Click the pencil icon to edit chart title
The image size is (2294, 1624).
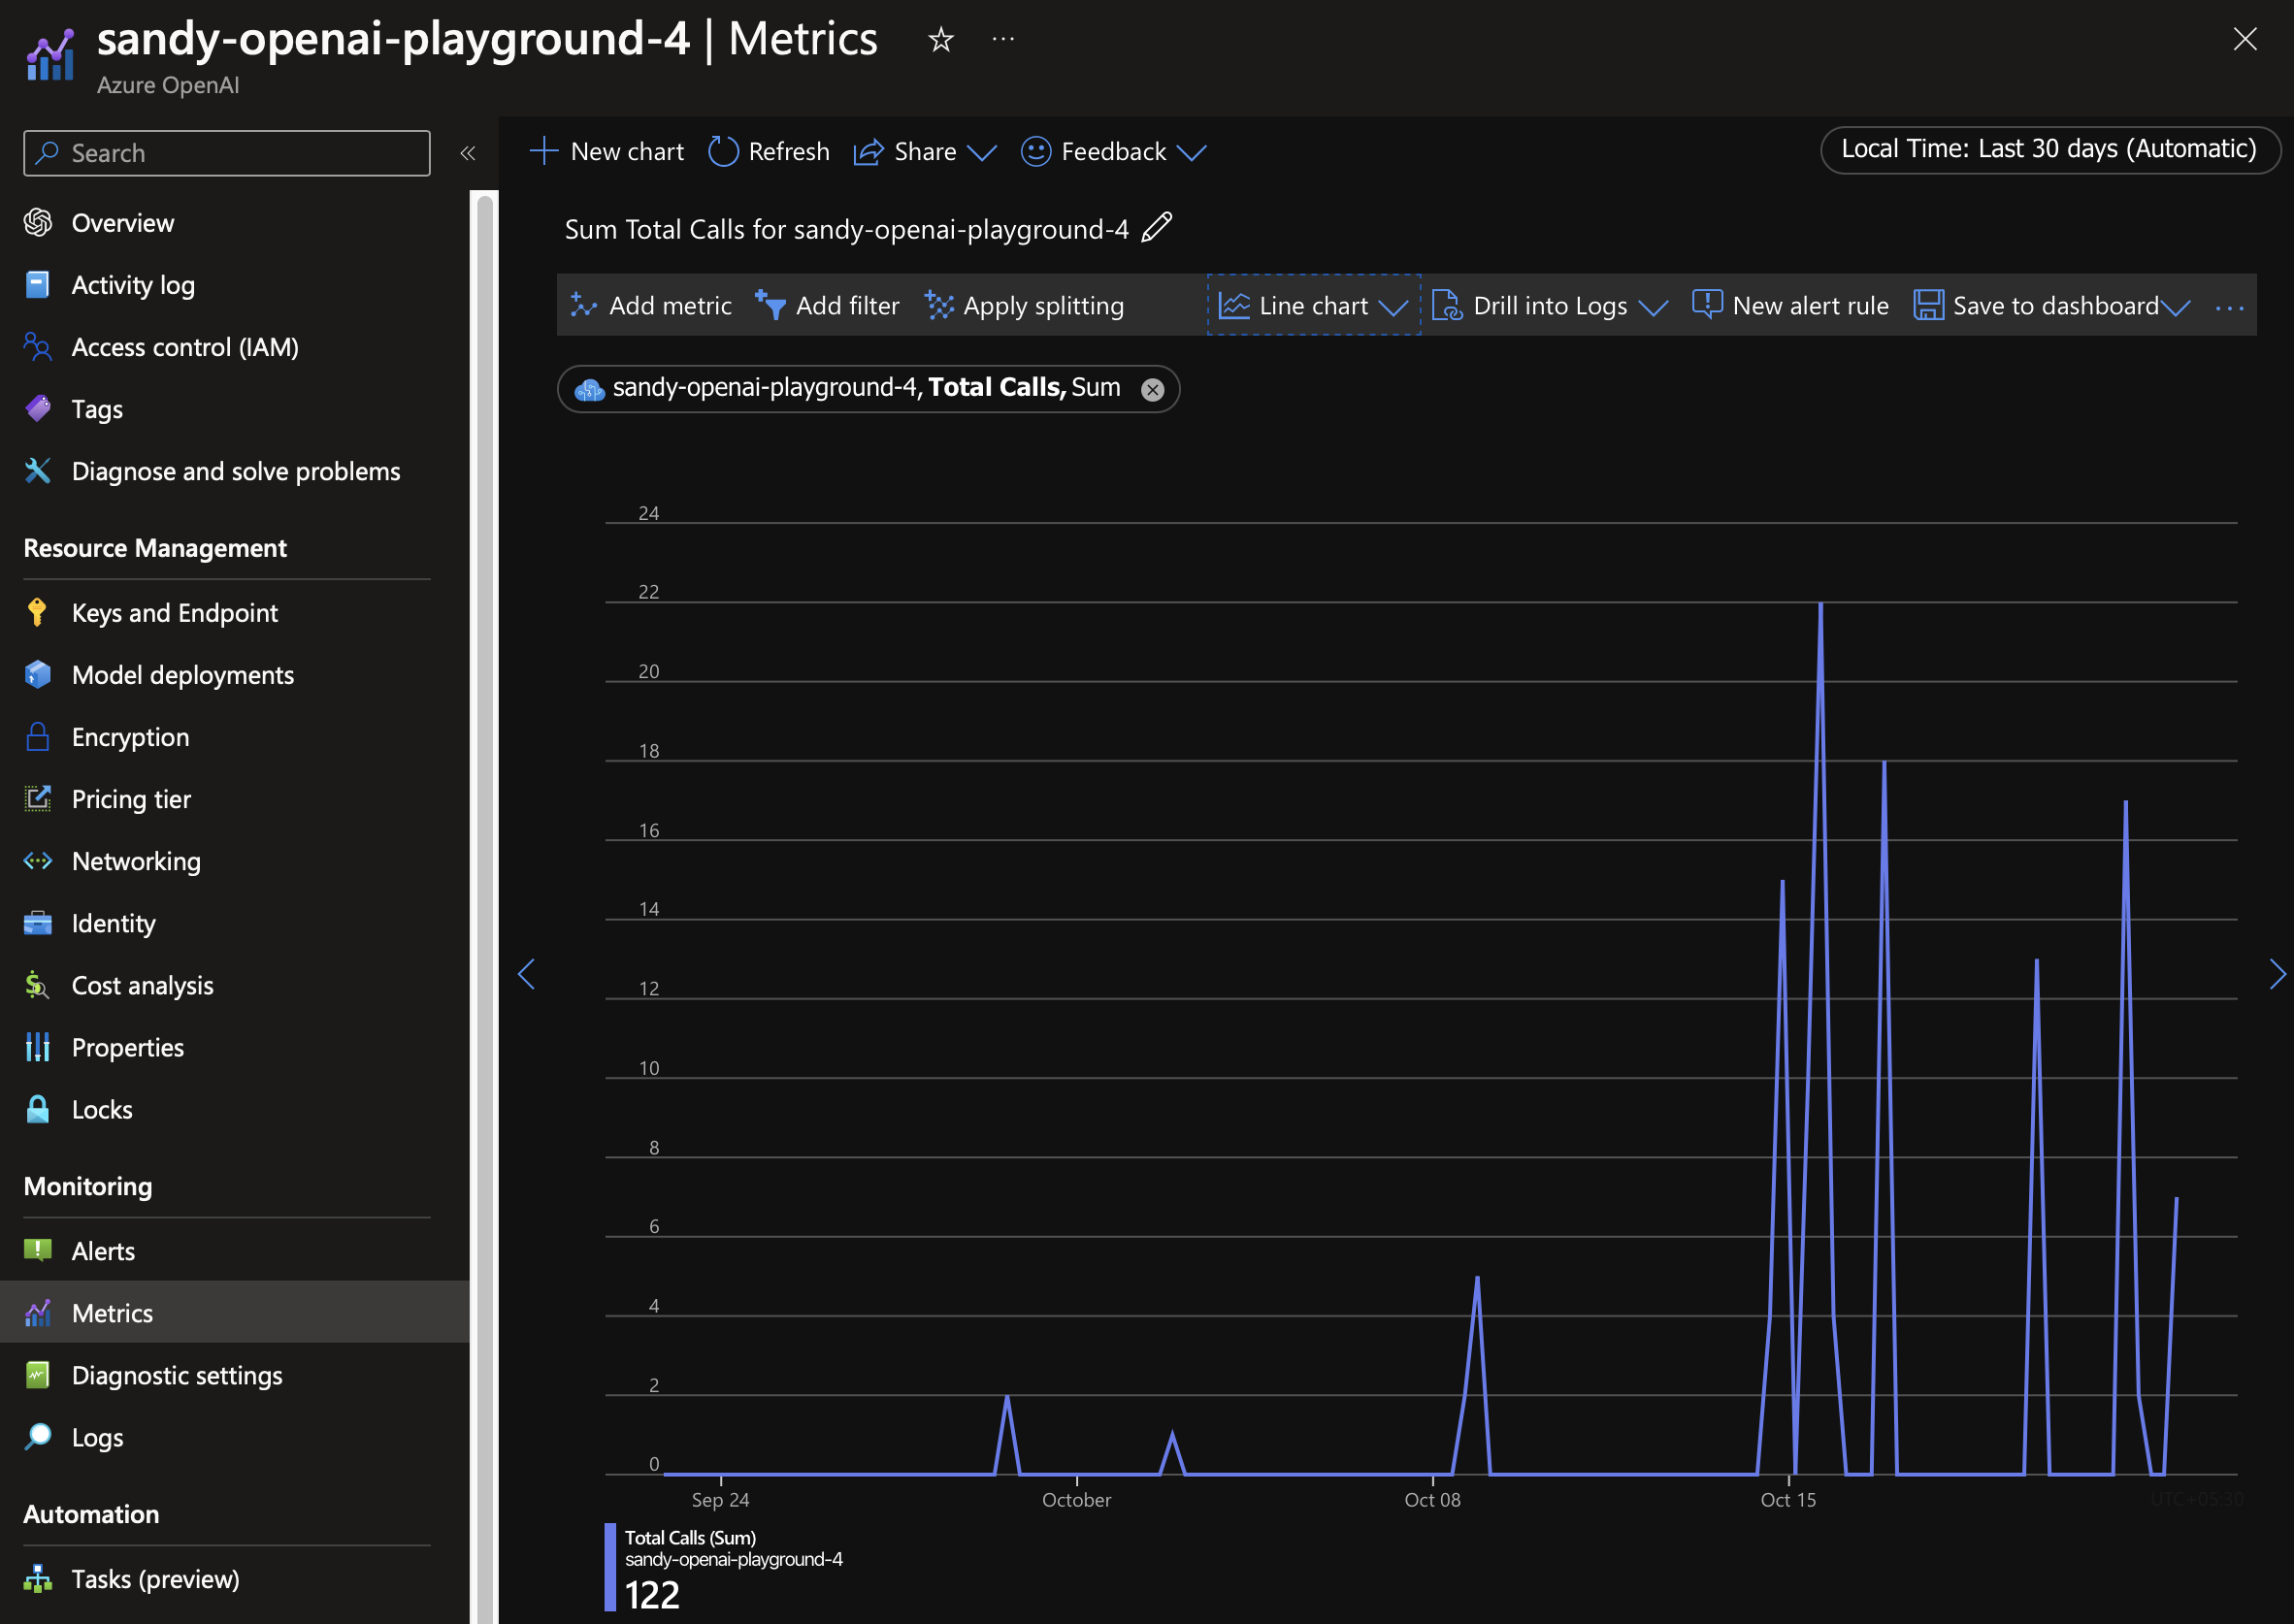pyautogui.click(x=1156, y=228)
